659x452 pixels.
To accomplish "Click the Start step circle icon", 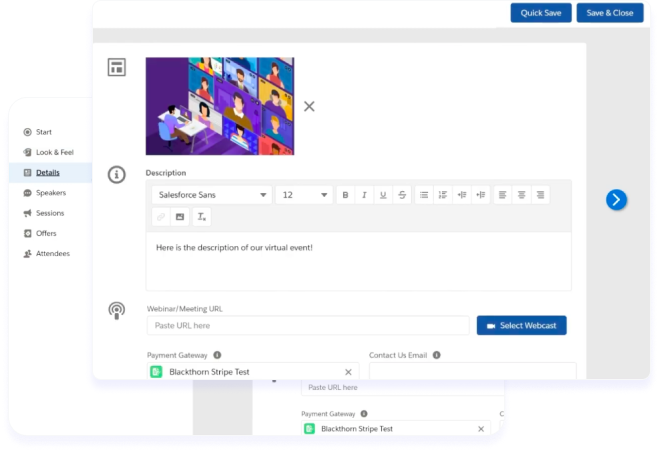I will [x=27, y=132].
